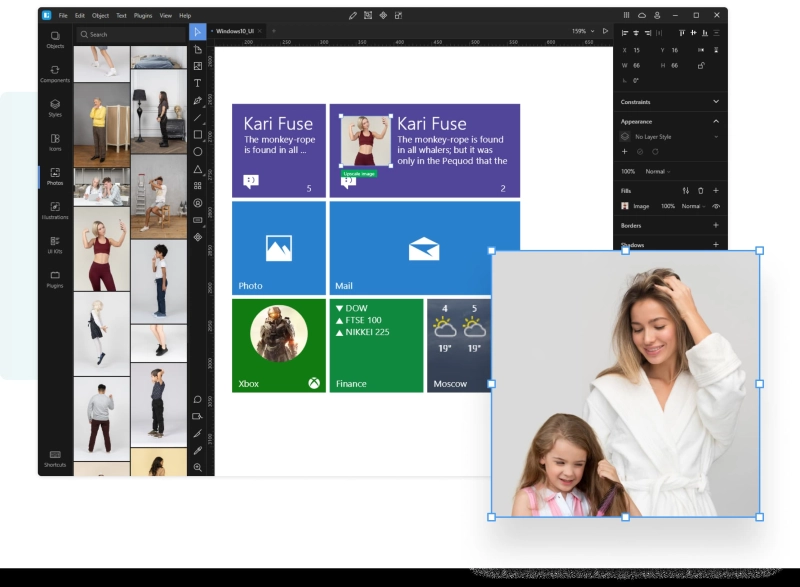
Task: Align selection to top edge
Action: (682, 33)
